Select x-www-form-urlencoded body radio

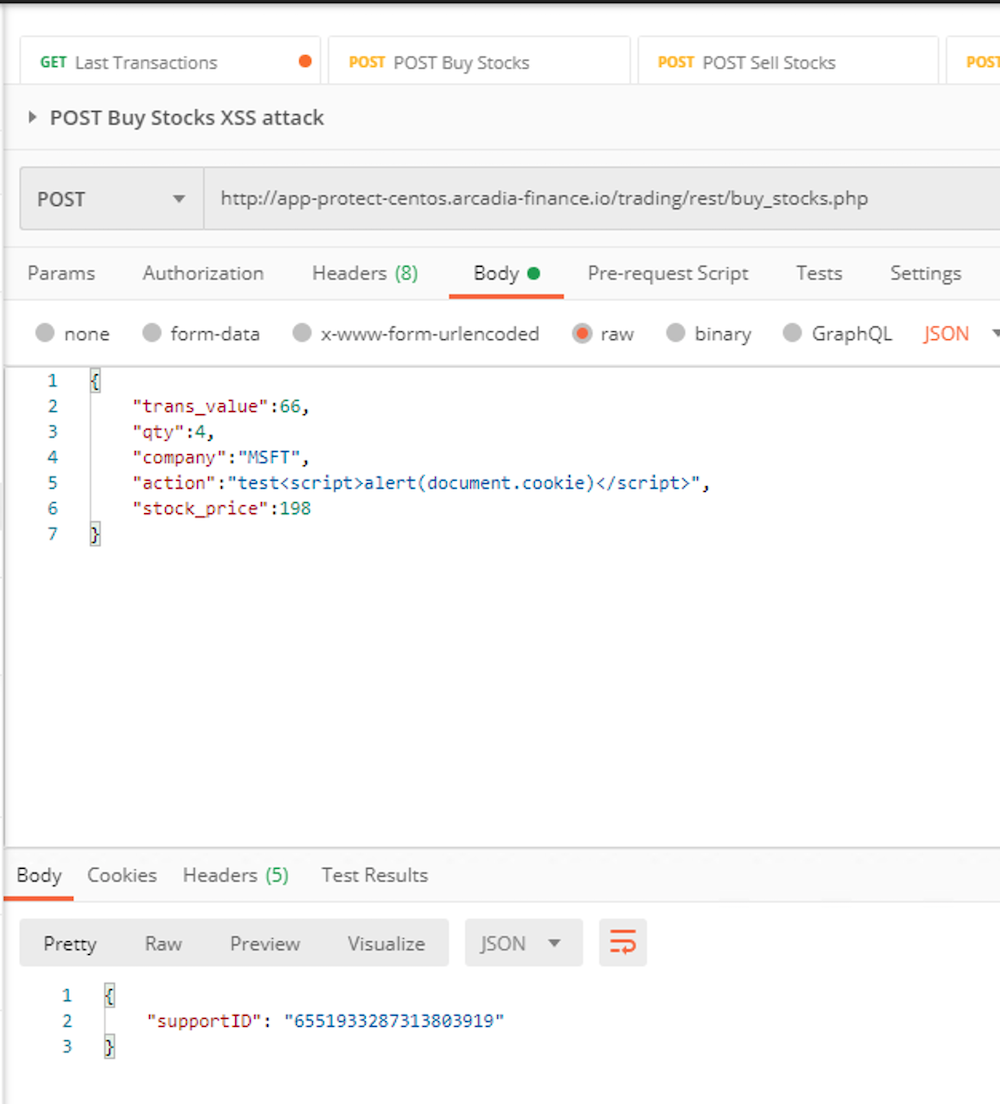[x=302, y=332]
